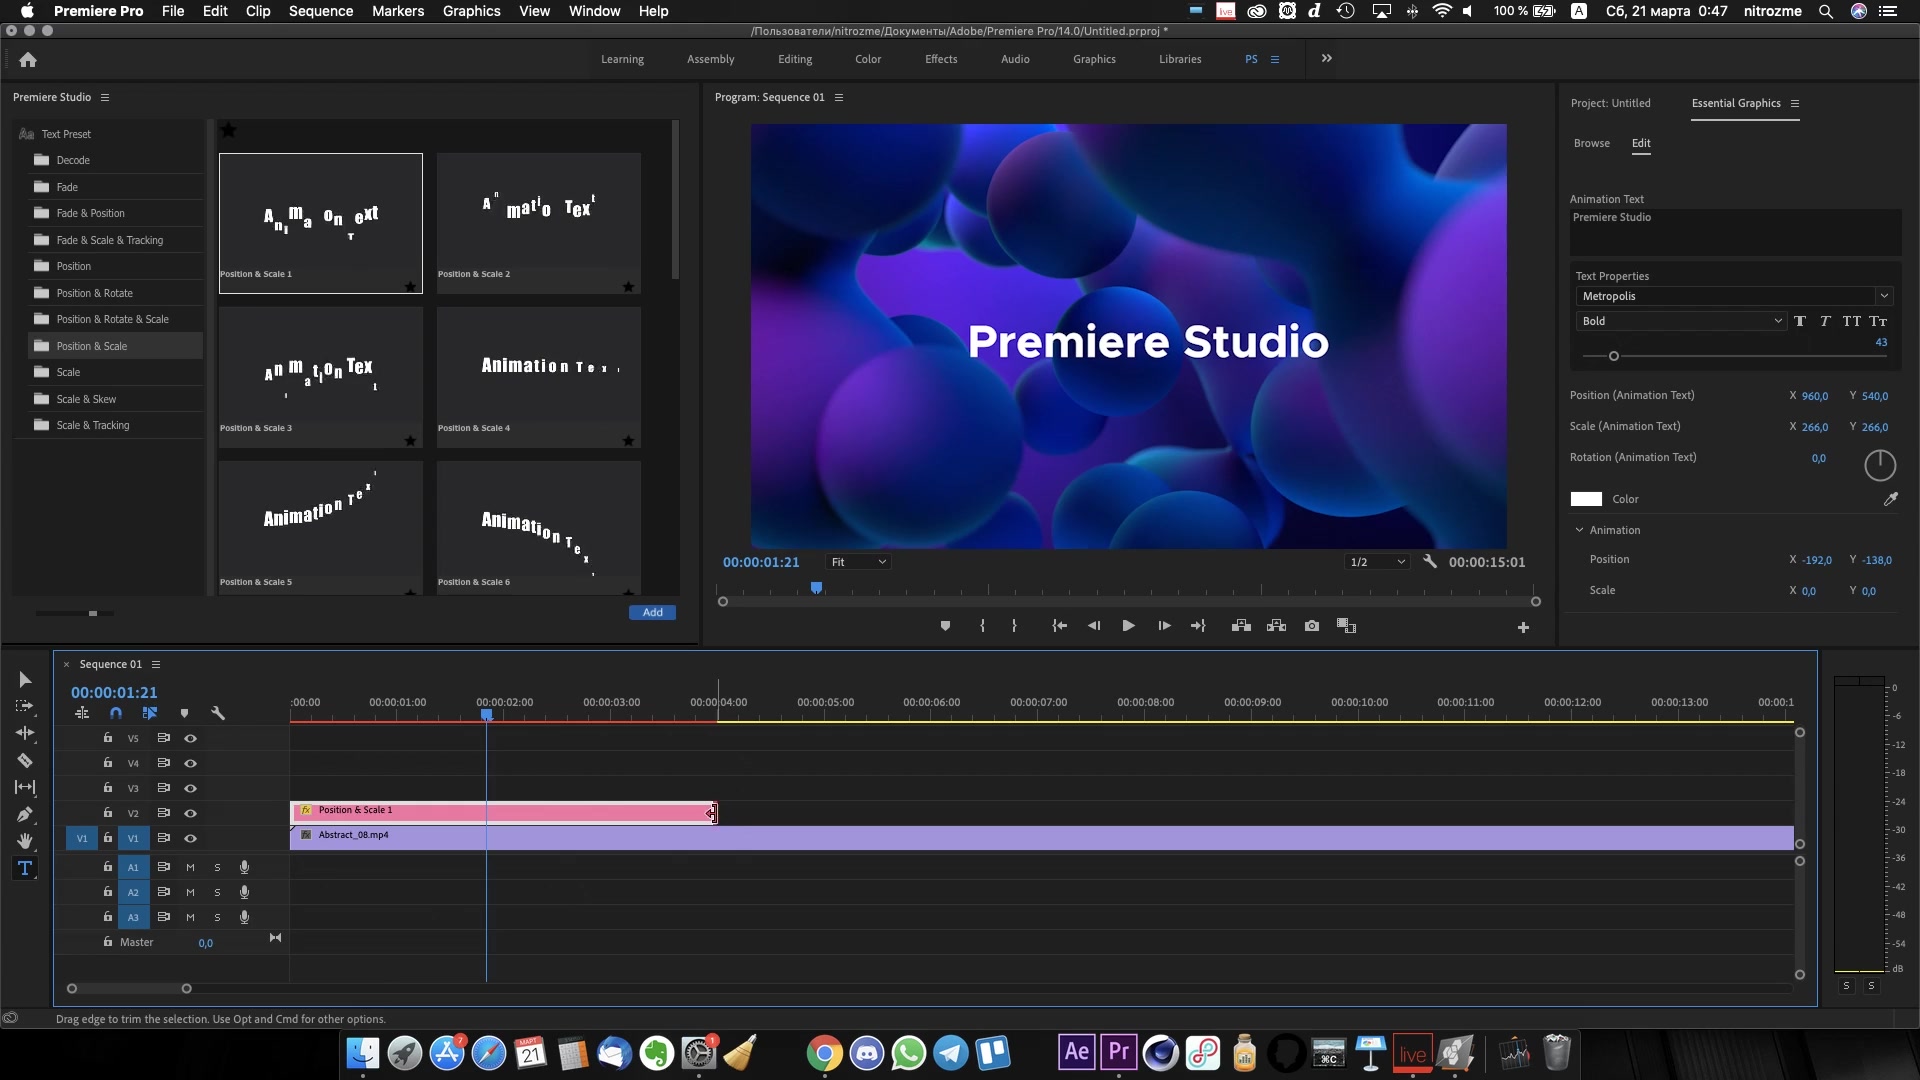
Task: Expand the Text Preset tree item Scale
Action: [67, 371]
